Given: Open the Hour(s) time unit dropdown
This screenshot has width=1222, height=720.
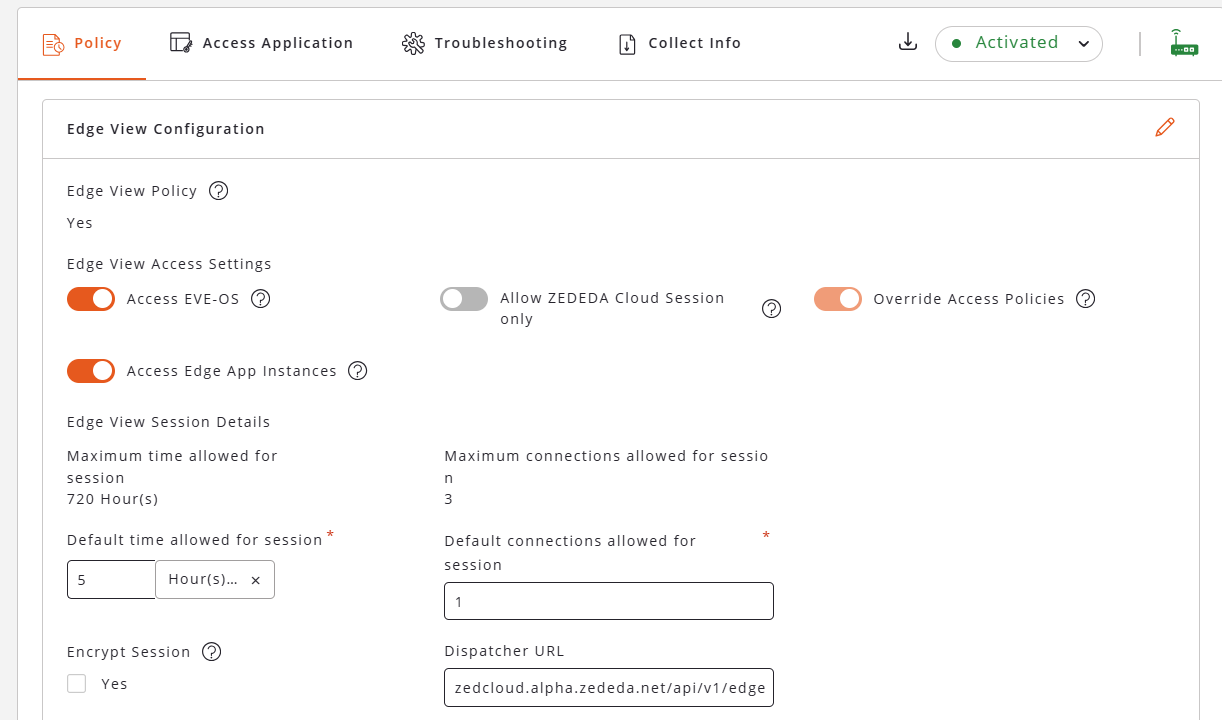Looking at the screenshot, I should [x=204, y=580].
